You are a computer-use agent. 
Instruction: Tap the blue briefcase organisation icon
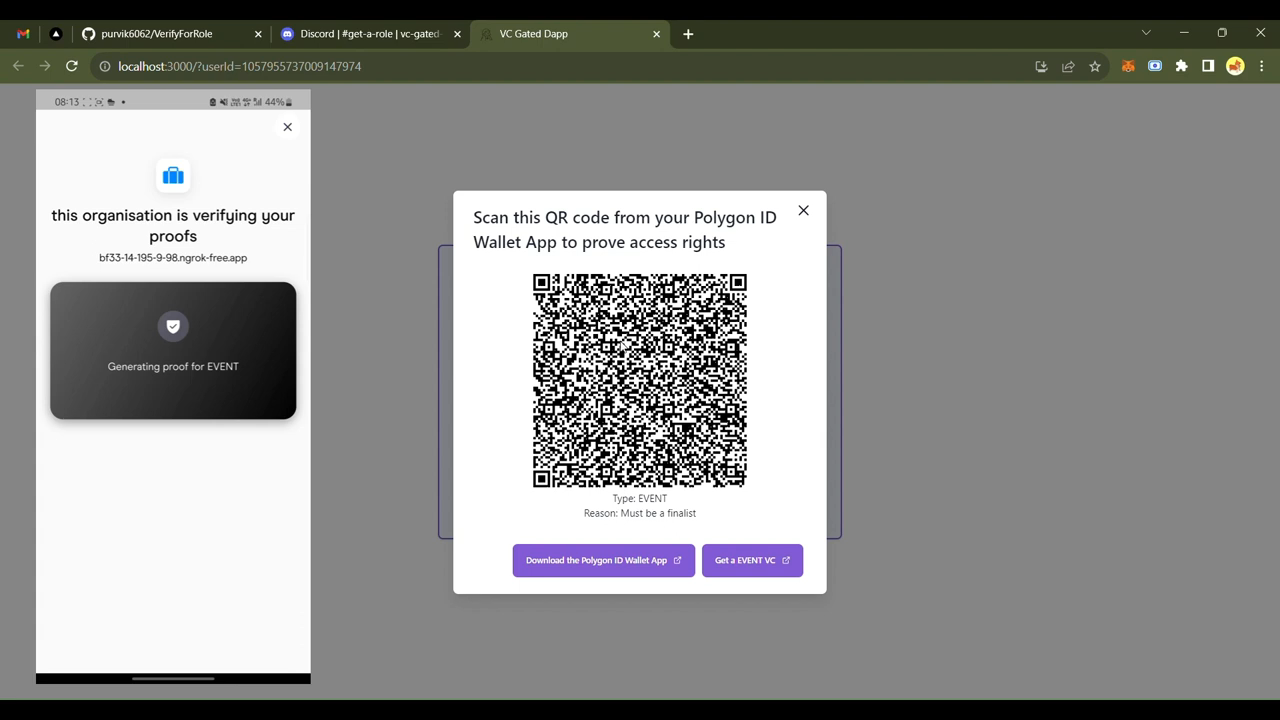tap(173, 176)
